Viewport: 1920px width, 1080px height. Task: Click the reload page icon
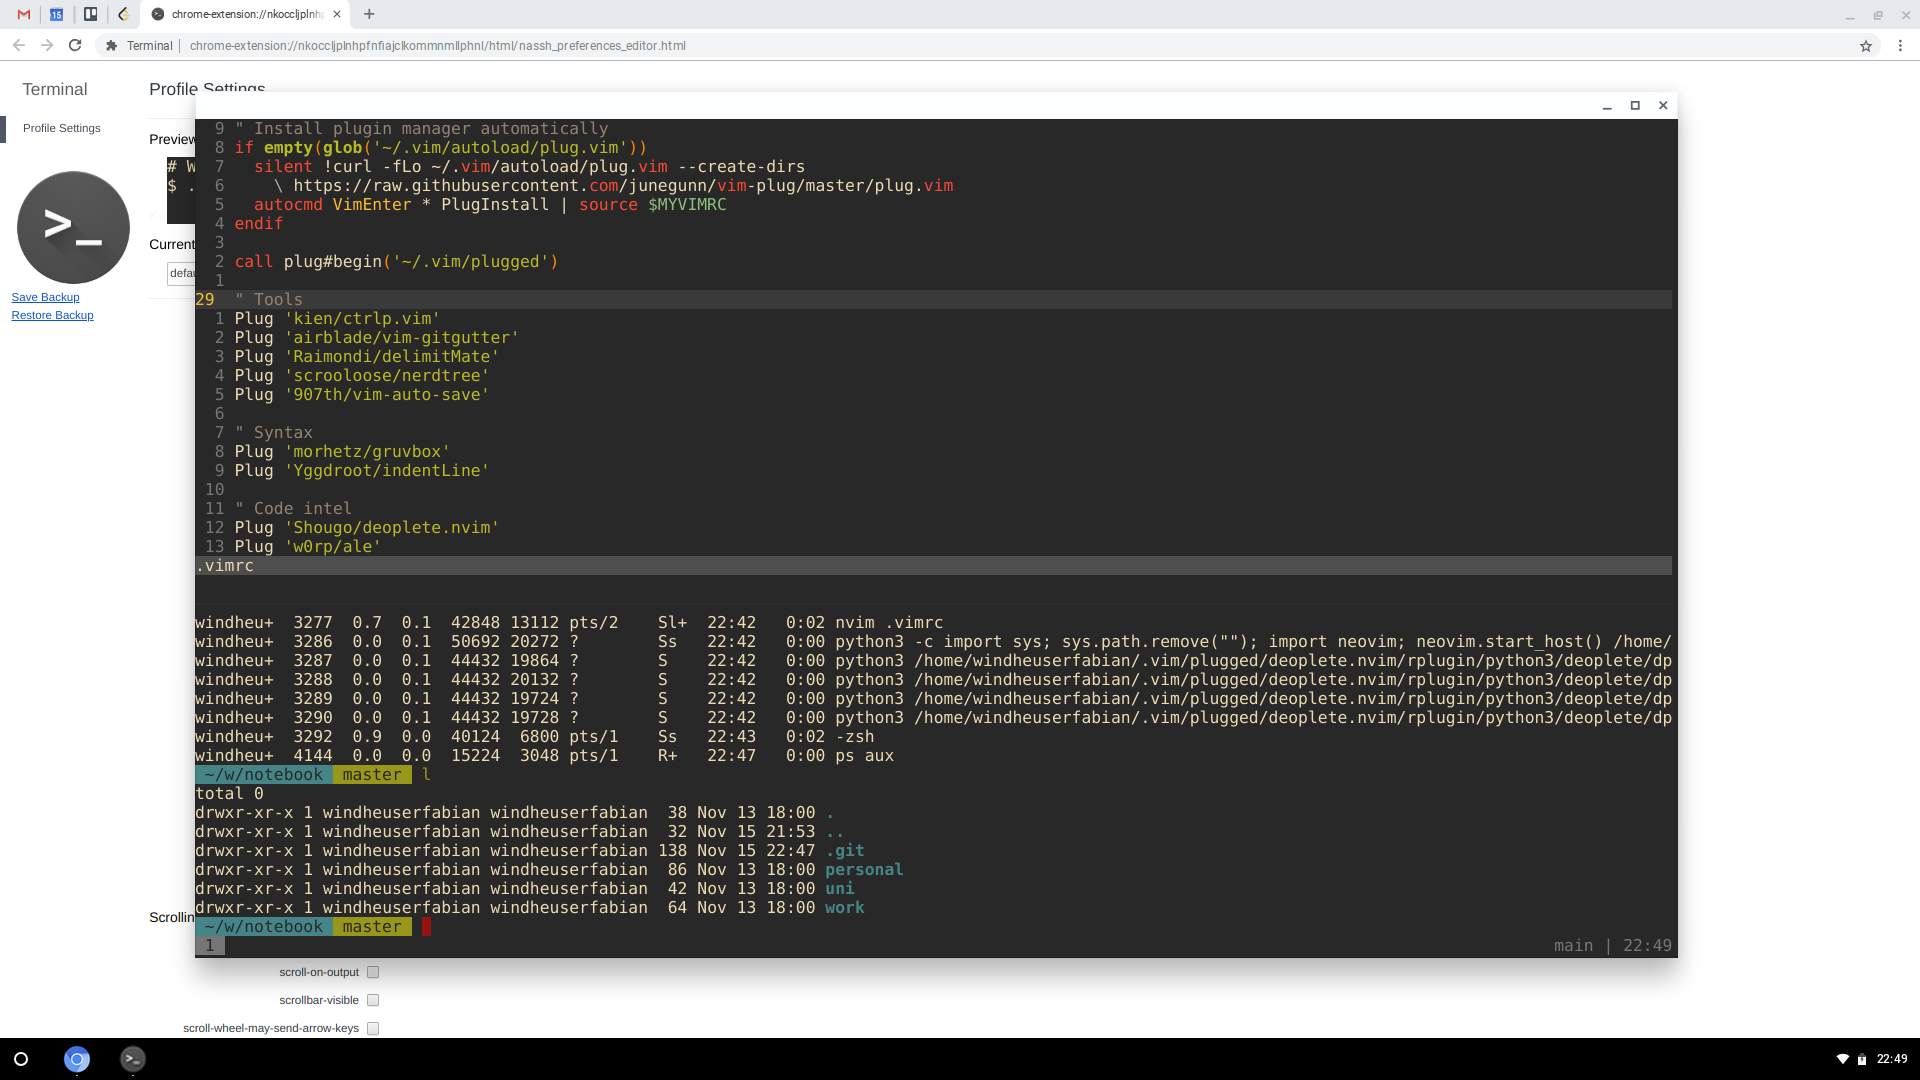click(75, 45)
